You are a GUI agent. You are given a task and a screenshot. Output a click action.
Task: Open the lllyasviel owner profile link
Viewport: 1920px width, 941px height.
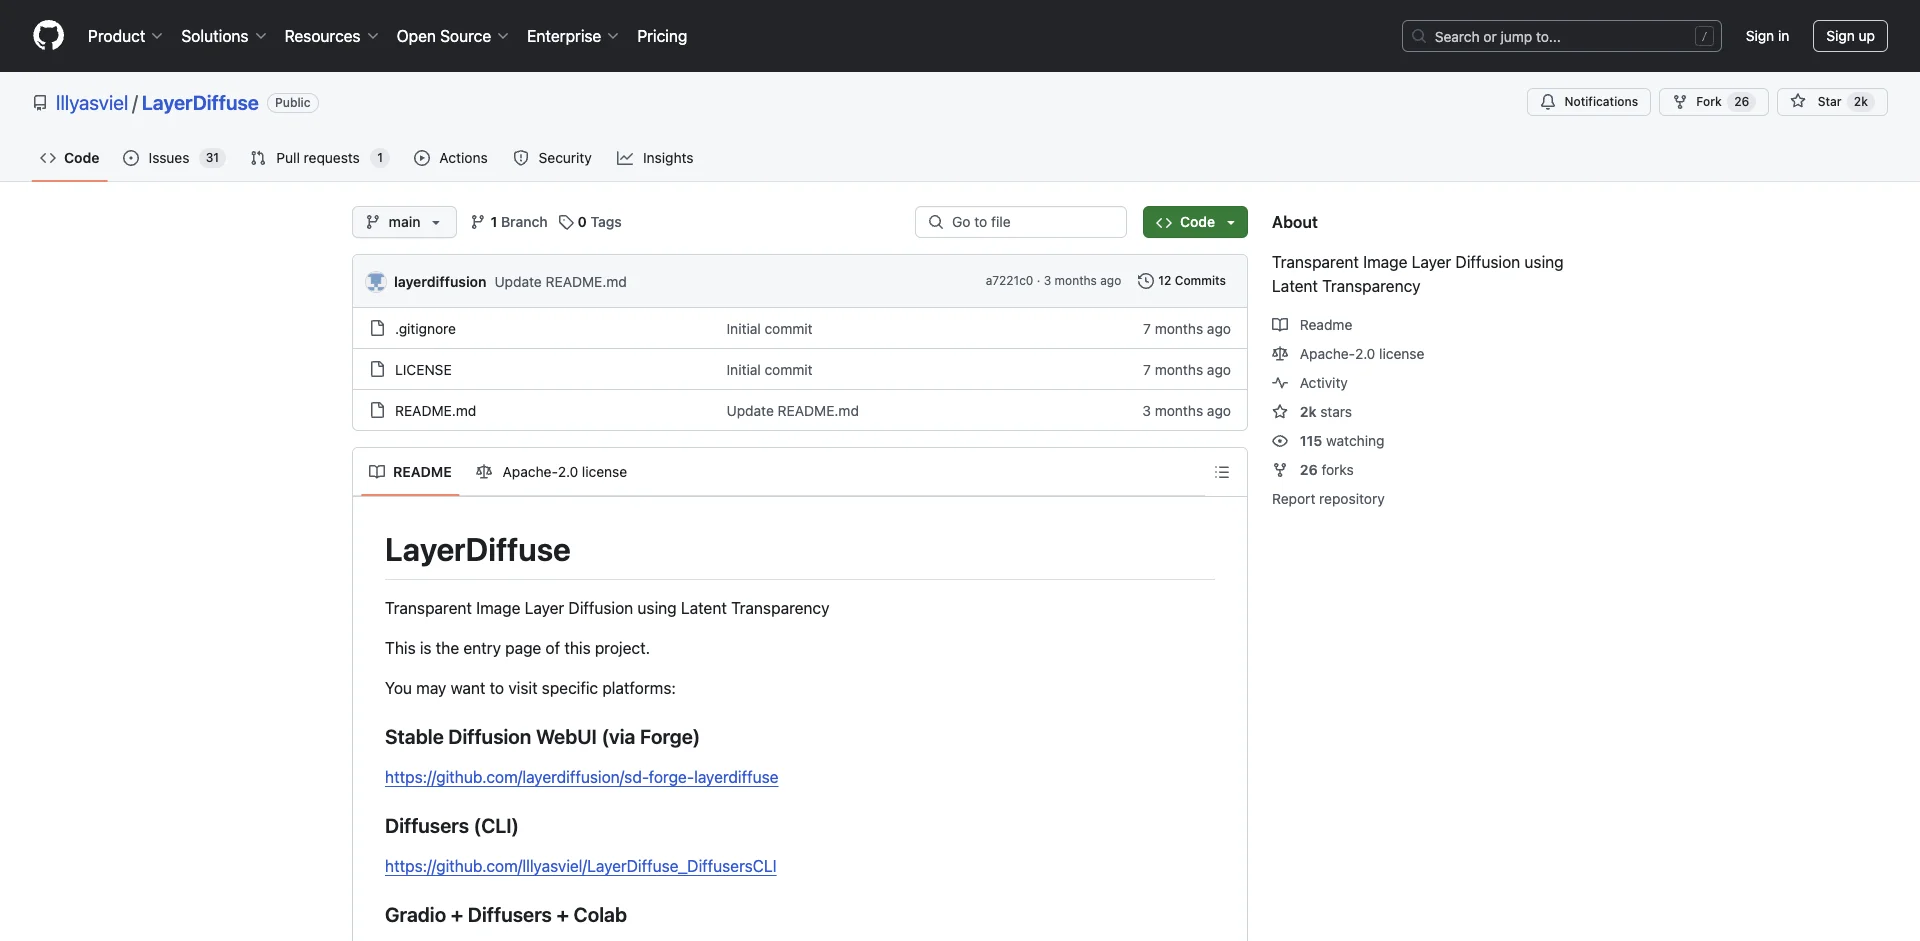click(x=92, y=103)
